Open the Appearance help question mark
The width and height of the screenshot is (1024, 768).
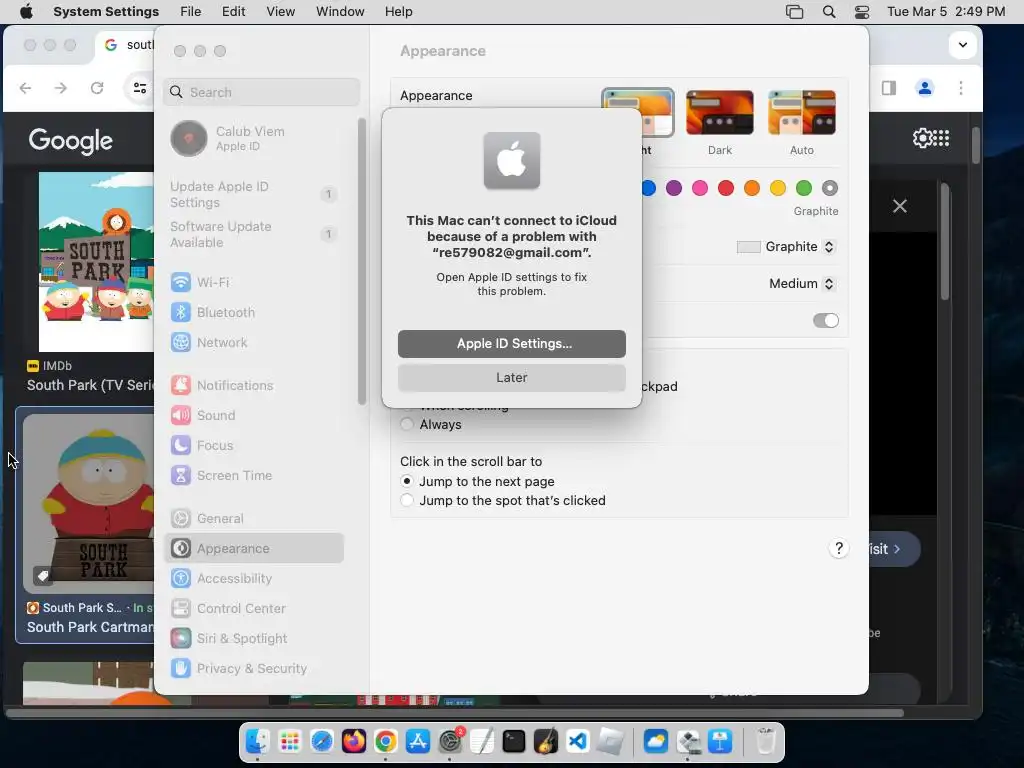[839, 549]
